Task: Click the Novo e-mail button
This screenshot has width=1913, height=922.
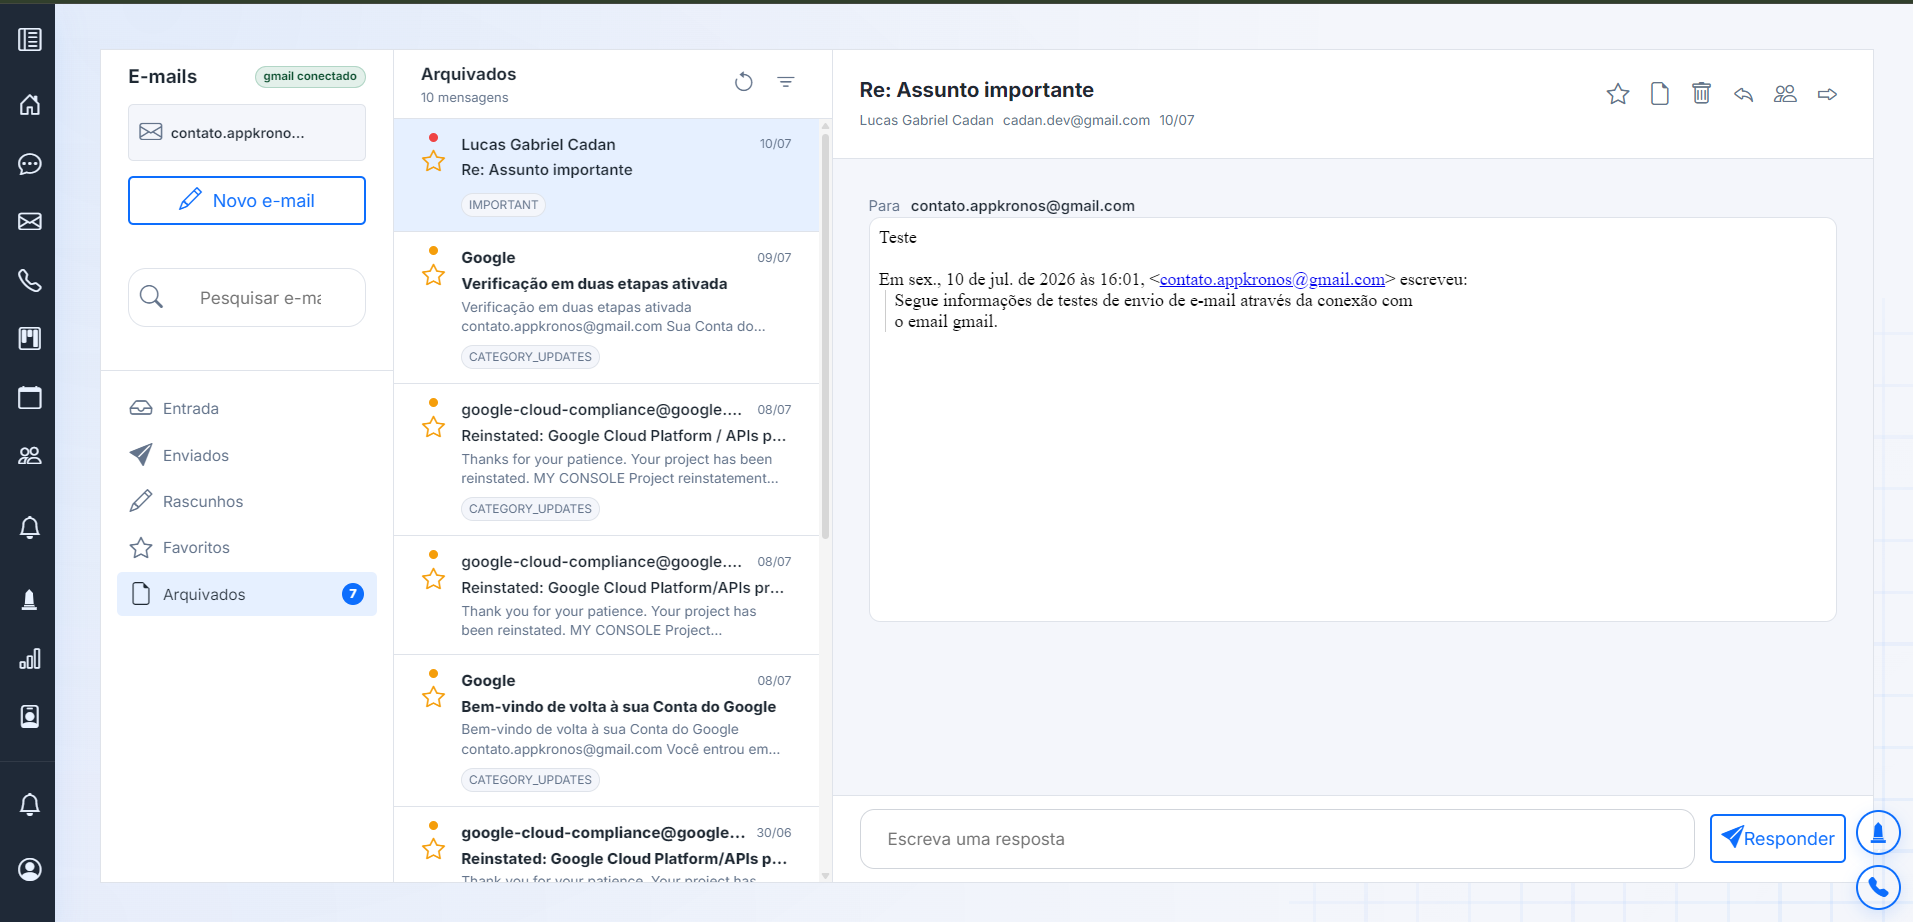Action: click(x=247, y=201)
